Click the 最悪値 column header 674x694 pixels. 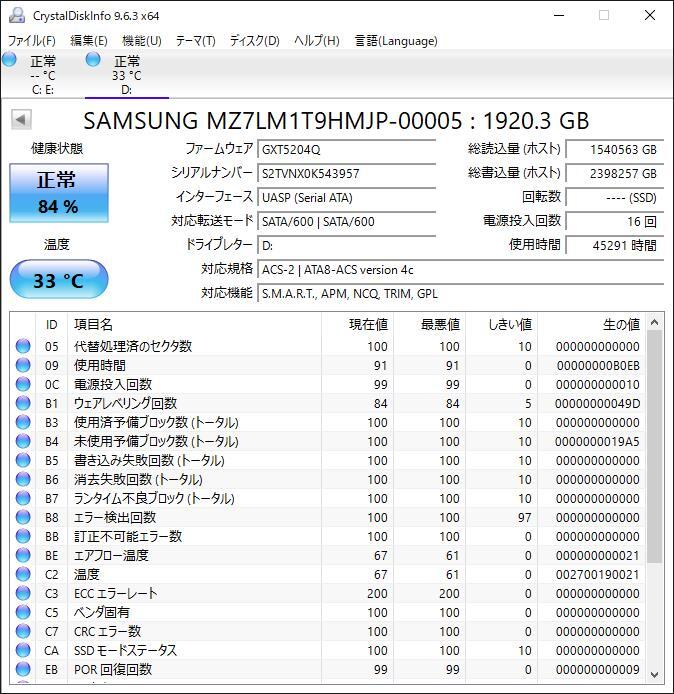tap(429, 324)
